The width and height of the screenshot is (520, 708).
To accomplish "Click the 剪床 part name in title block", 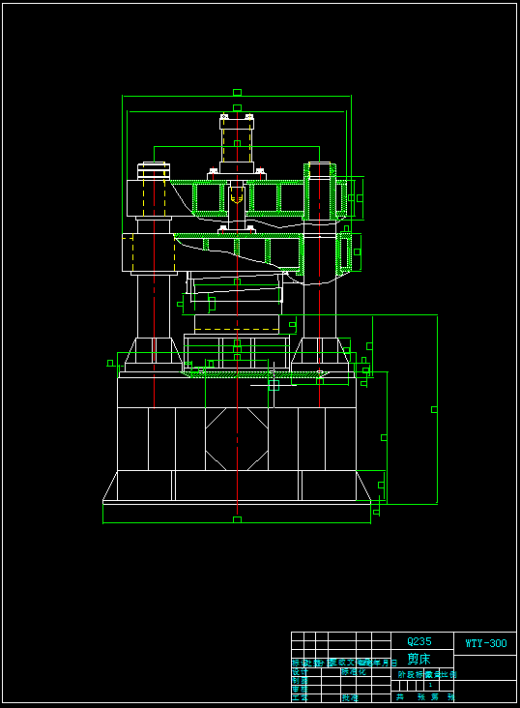I will coord(419,659).
